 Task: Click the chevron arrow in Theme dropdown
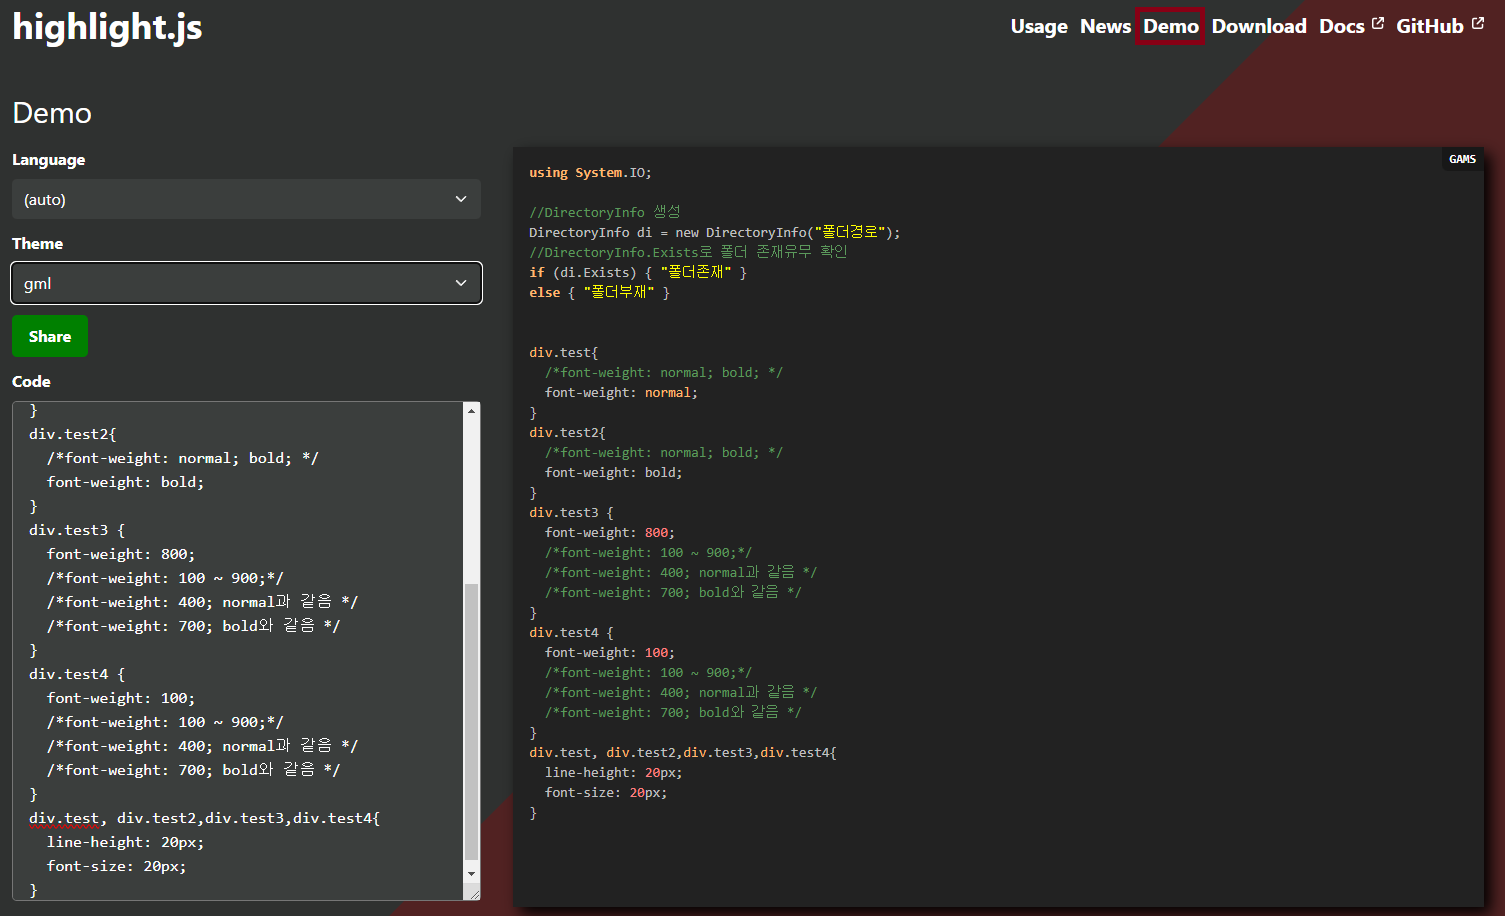461,283
